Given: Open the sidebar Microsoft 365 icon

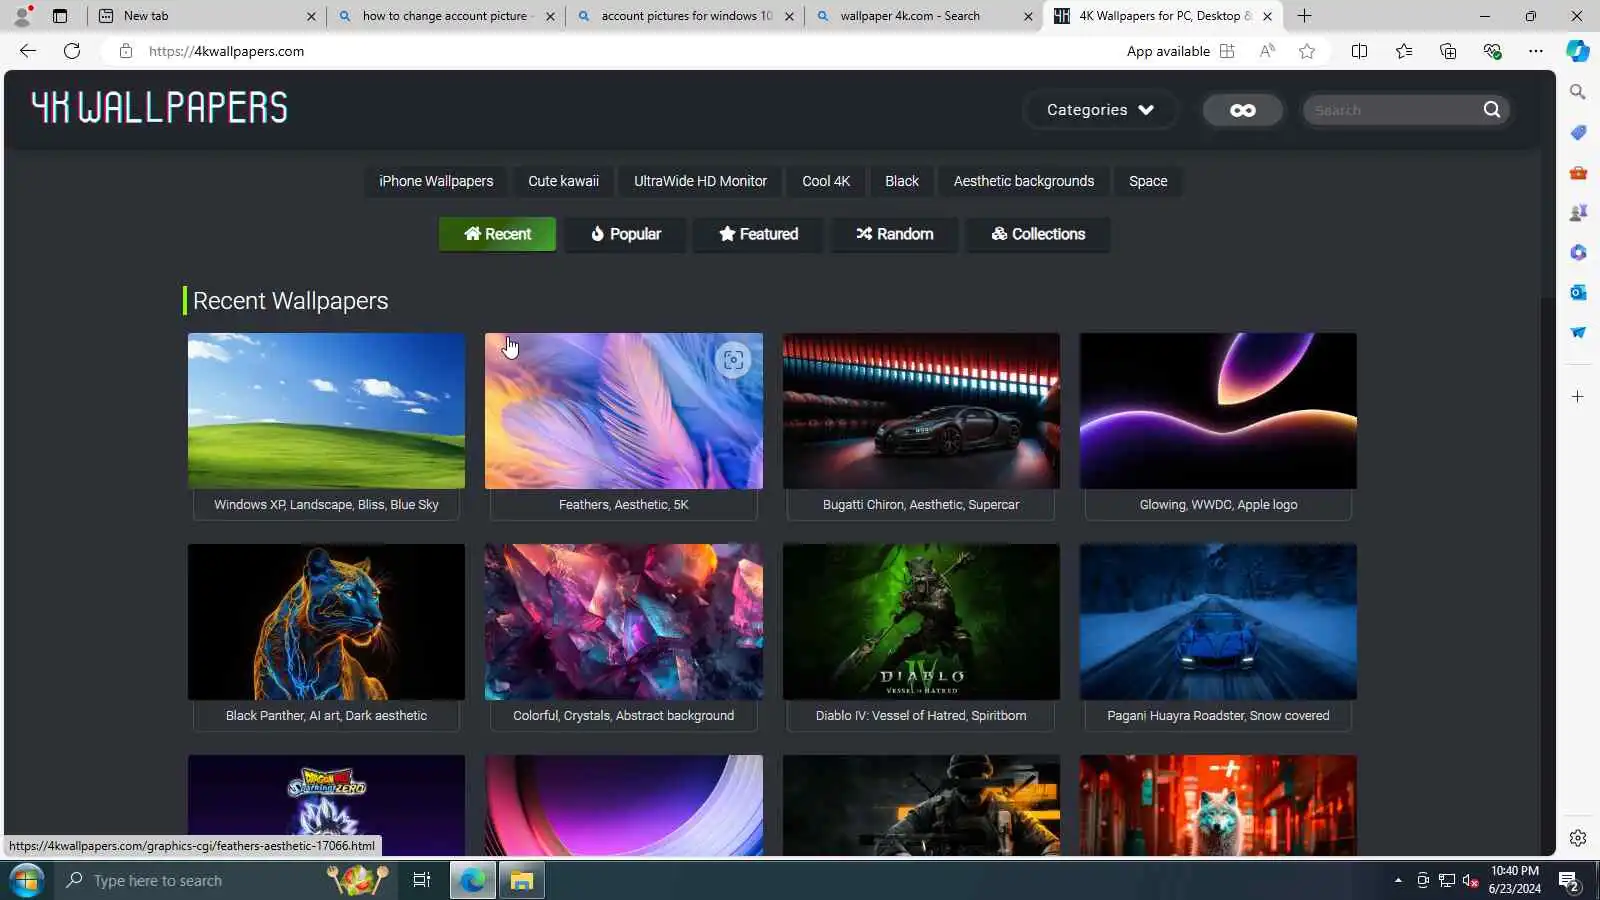Looking at the screenshot, I should pyautogui.click(x=1578, y=252).
